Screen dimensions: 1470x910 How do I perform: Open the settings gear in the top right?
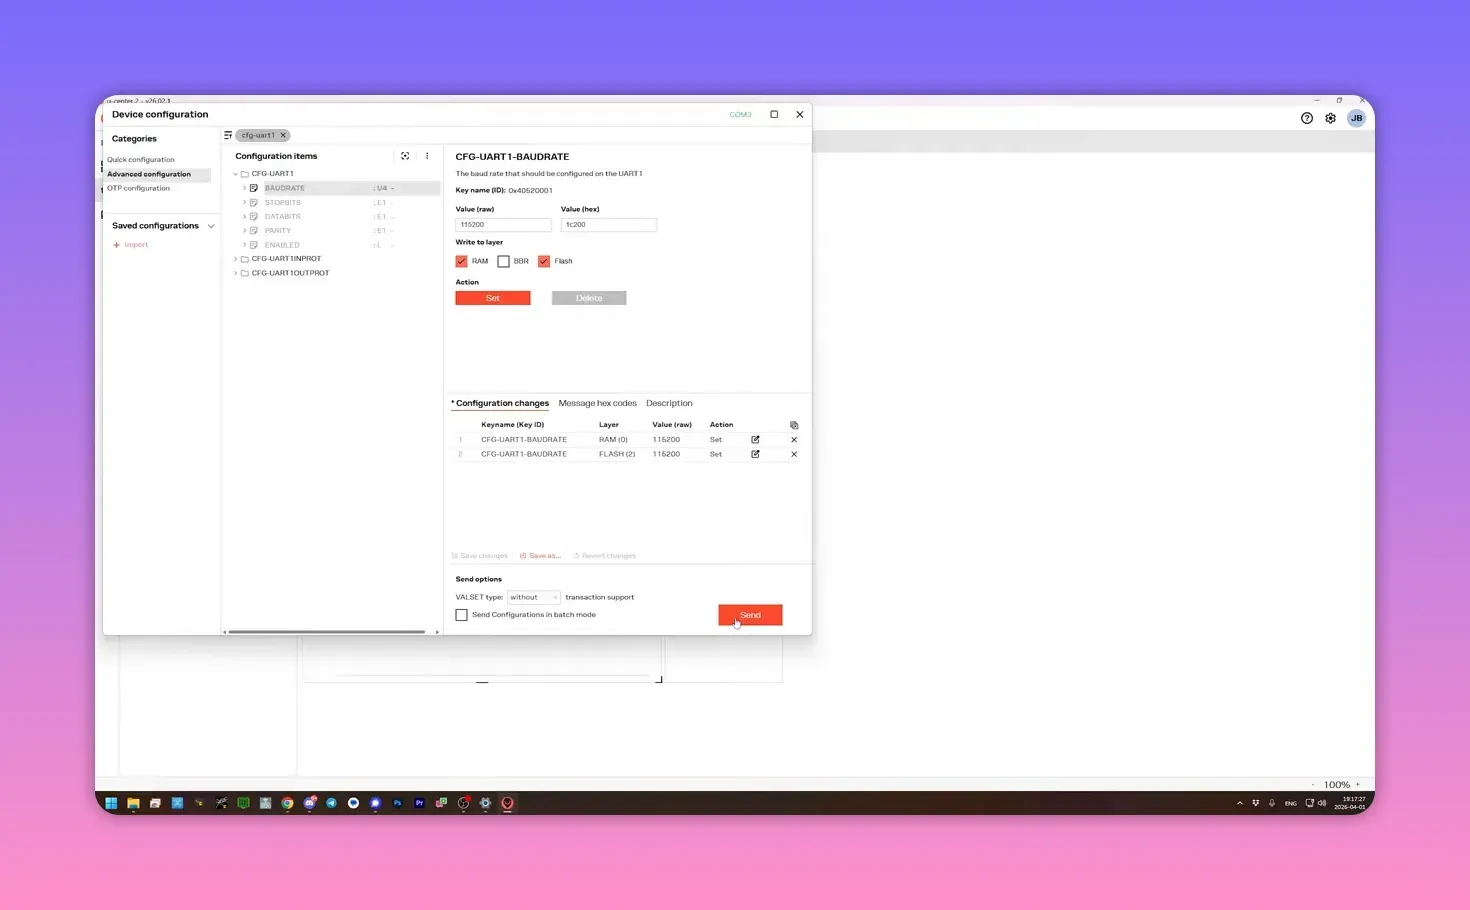1330,118
